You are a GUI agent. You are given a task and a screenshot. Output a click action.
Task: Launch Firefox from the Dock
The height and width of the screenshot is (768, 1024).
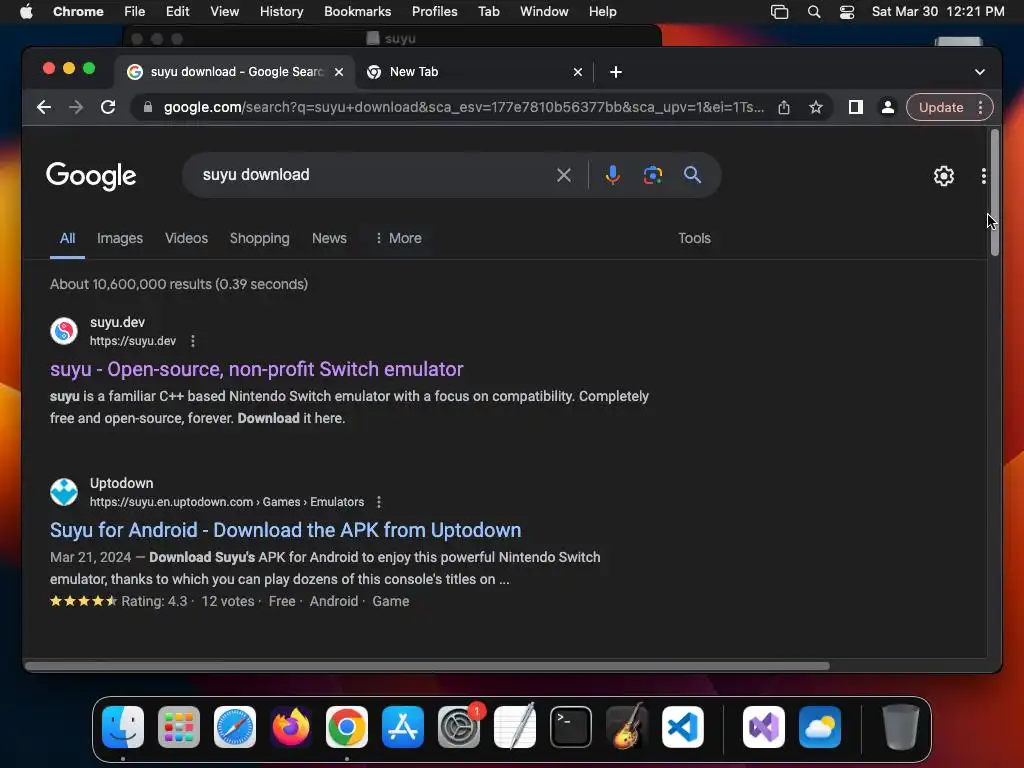click(x=291, y=727)
